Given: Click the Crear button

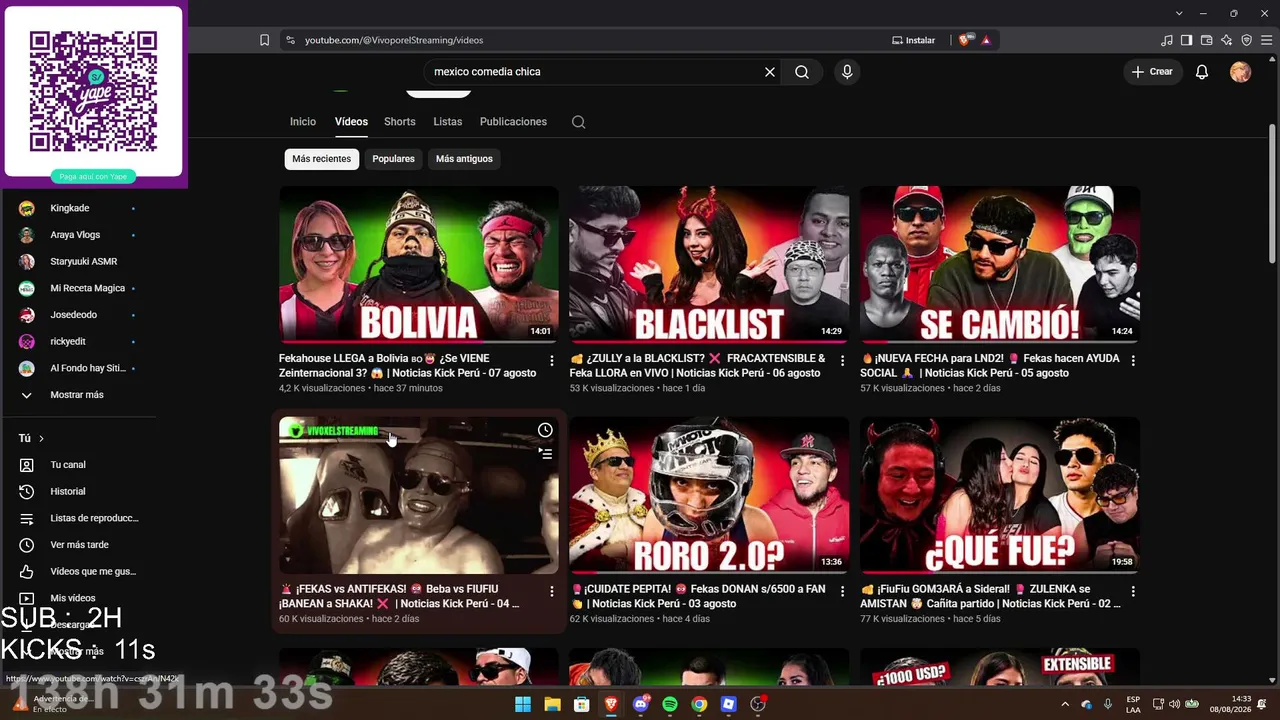Looking at the screenshot, I should click(1152, 72).
